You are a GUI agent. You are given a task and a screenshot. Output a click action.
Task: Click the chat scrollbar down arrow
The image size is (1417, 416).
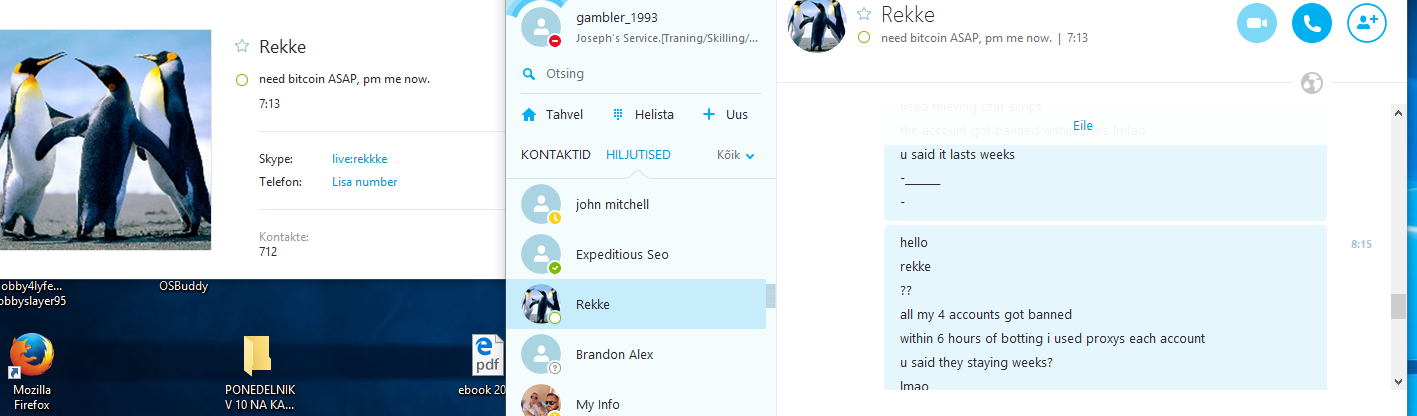pos(1399,381)
